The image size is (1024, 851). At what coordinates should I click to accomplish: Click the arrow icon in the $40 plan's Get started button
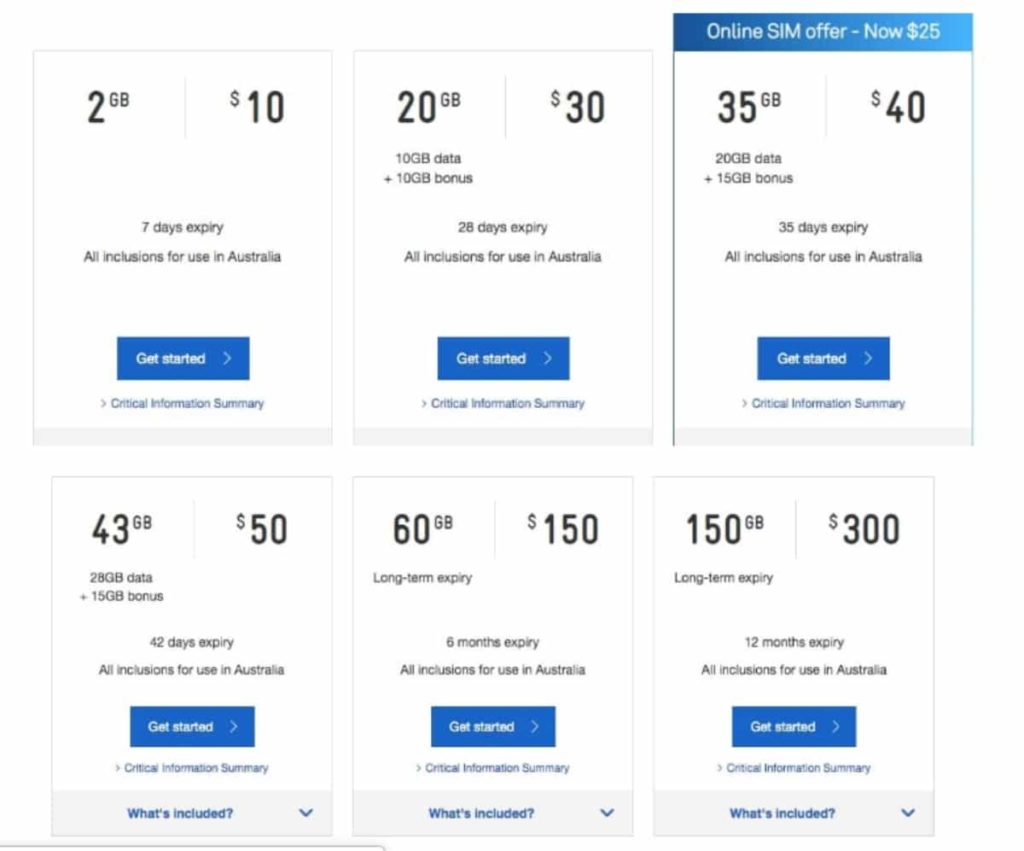pos(868,358)
